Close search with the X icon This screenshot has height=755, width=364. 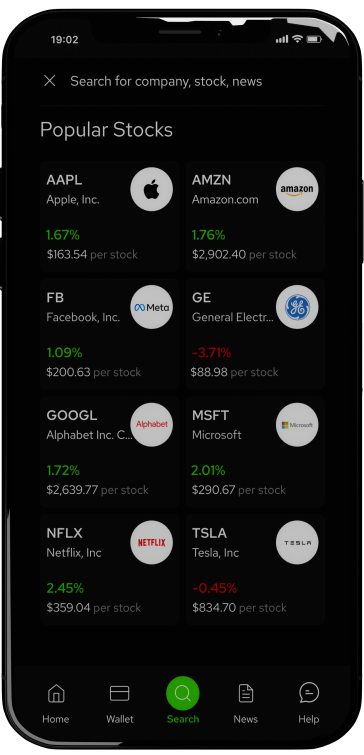pos(50,81)
